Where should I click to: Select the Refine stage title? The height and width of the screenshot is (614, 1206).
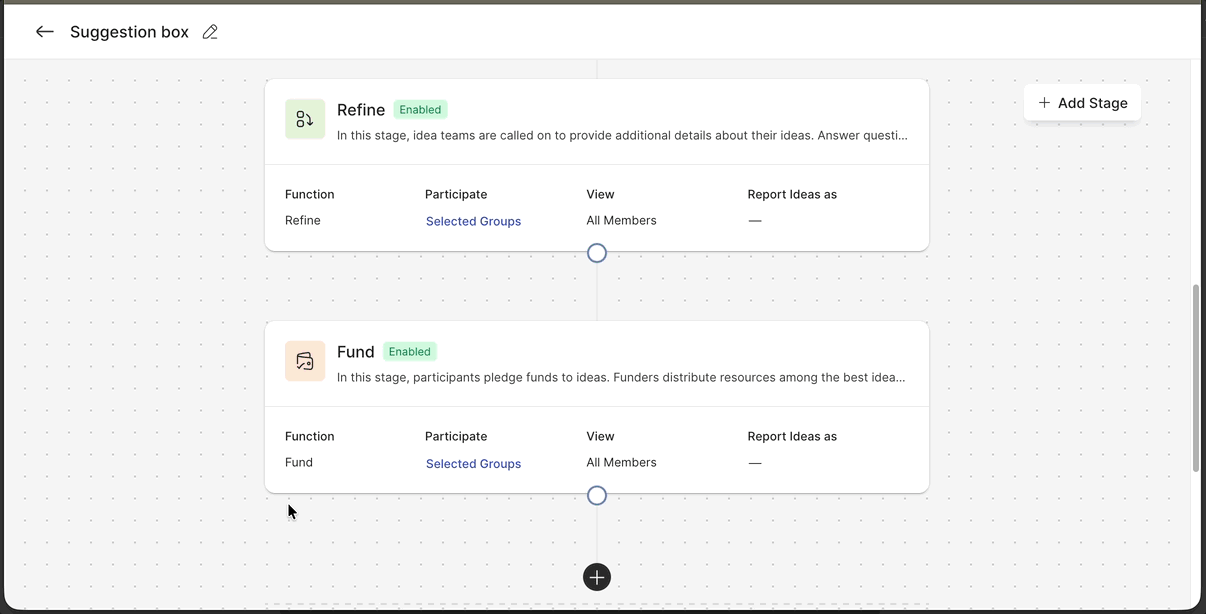point(361,110)
